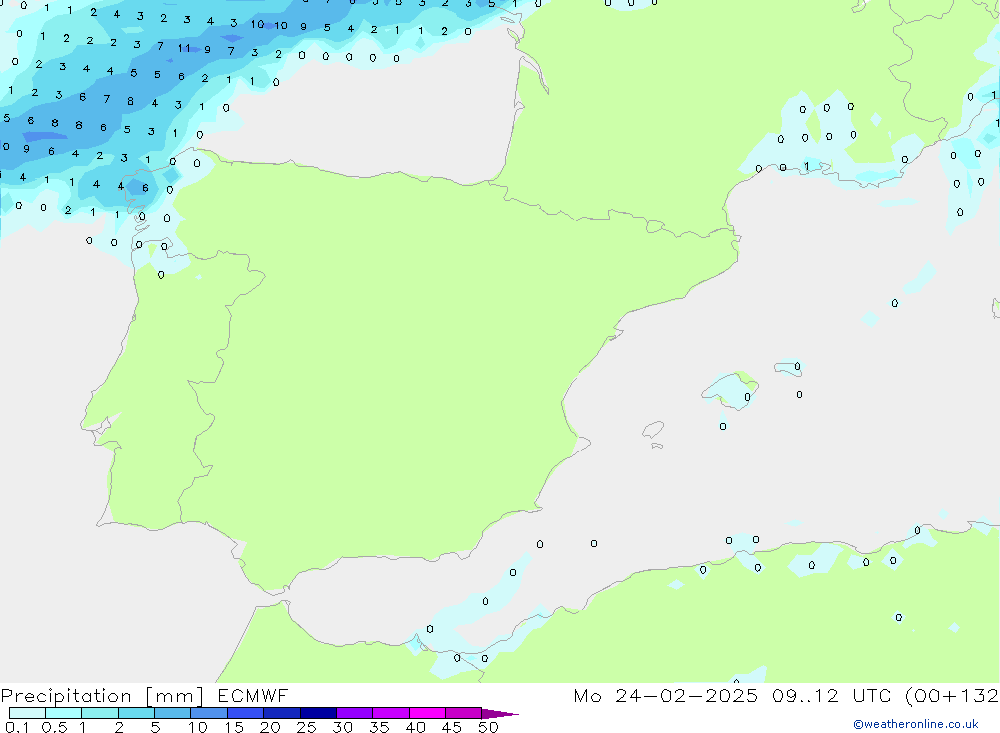The width and height of the screenshot is (1000, 733).
Task: Click the legend label '0.5'
Action: point(54,727)
